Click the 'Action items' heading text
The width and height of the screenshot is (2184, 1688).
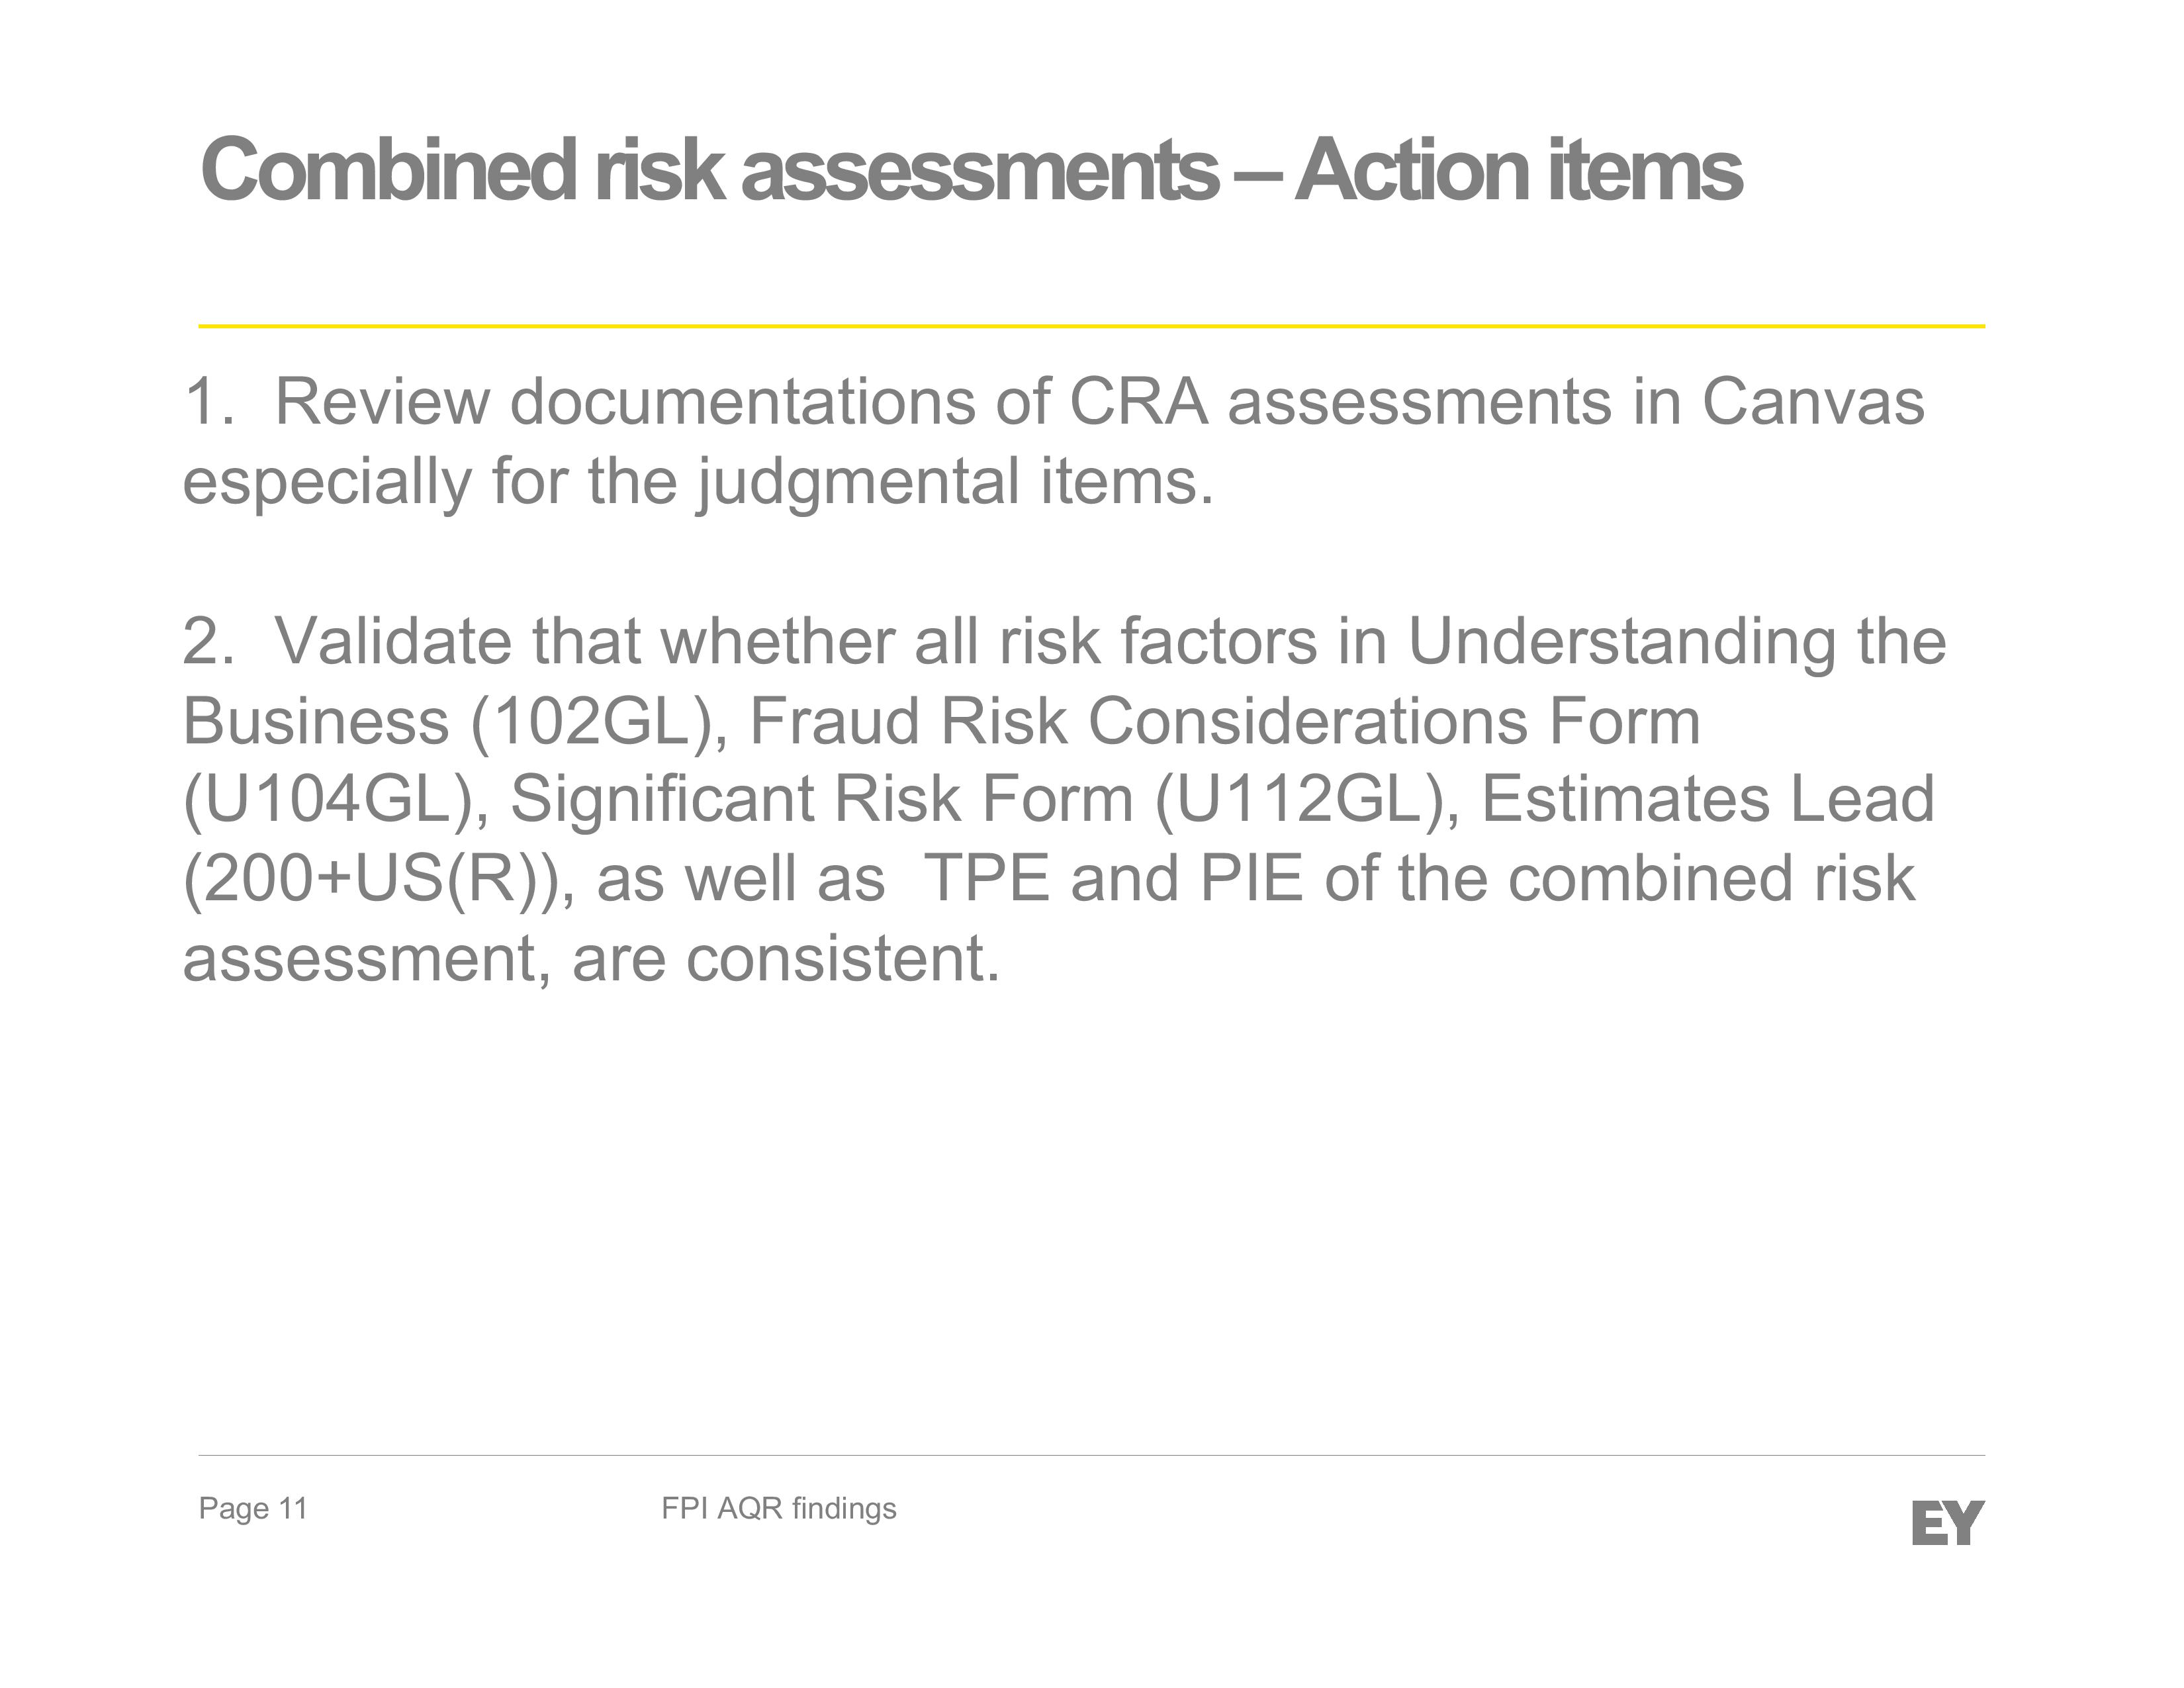[x=1518, y=169]
